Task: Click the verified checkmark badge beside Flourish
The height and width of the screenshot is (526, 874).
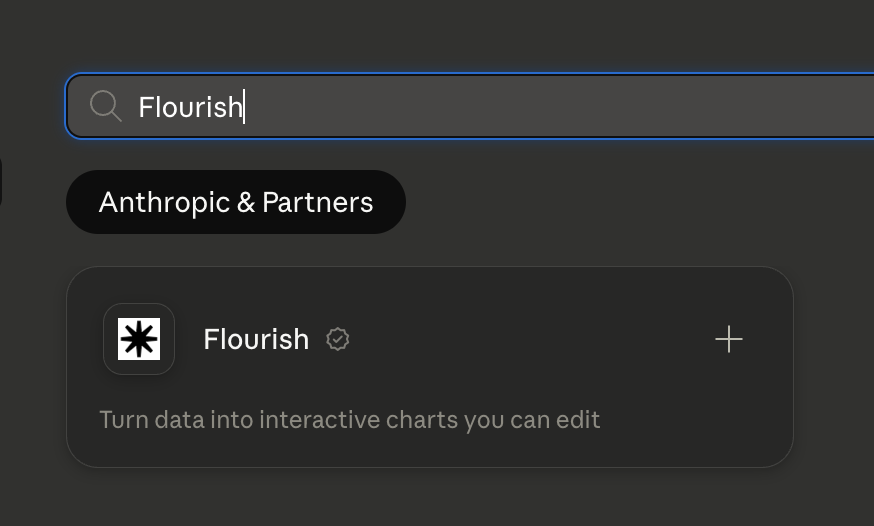Action: tap(338, 339)
